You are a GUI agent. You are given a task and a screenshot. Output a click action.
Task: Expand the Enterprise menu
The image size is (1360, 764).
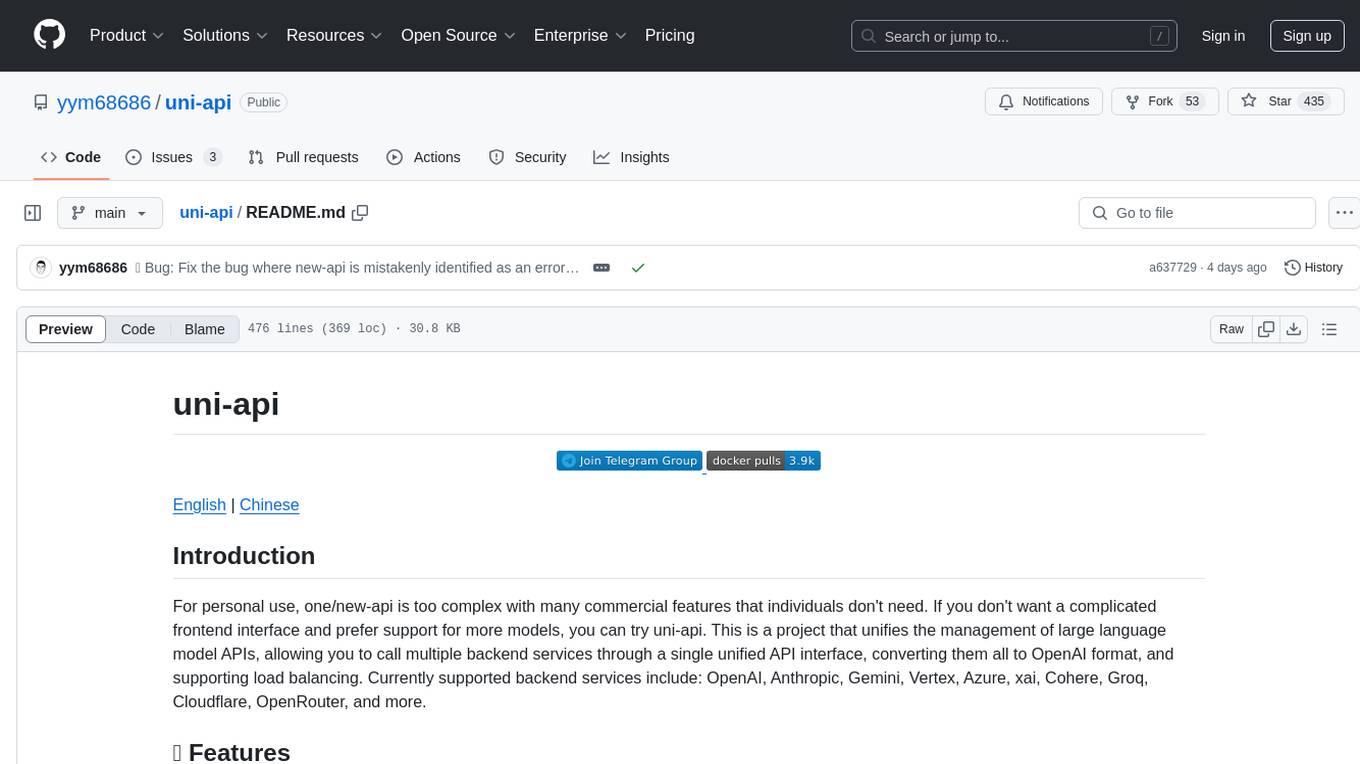(580, 35)
